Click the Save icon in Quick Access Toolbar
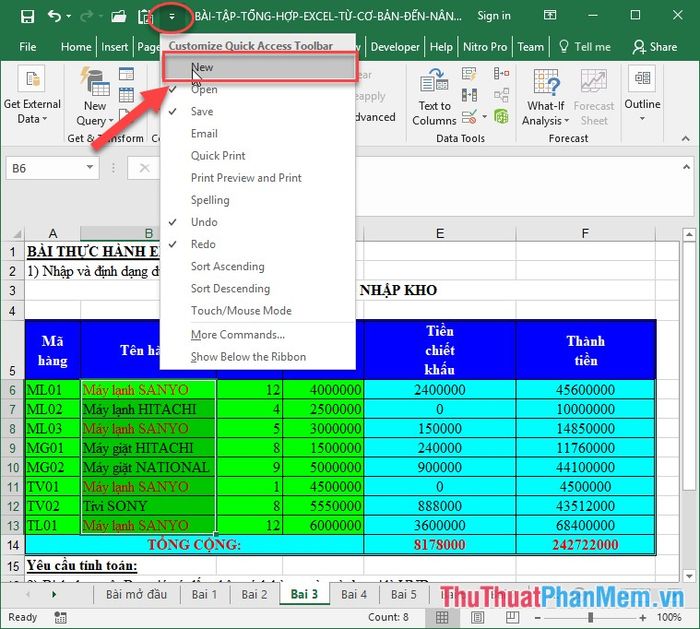Screen dimensions: 700x629 click(27, 16)
